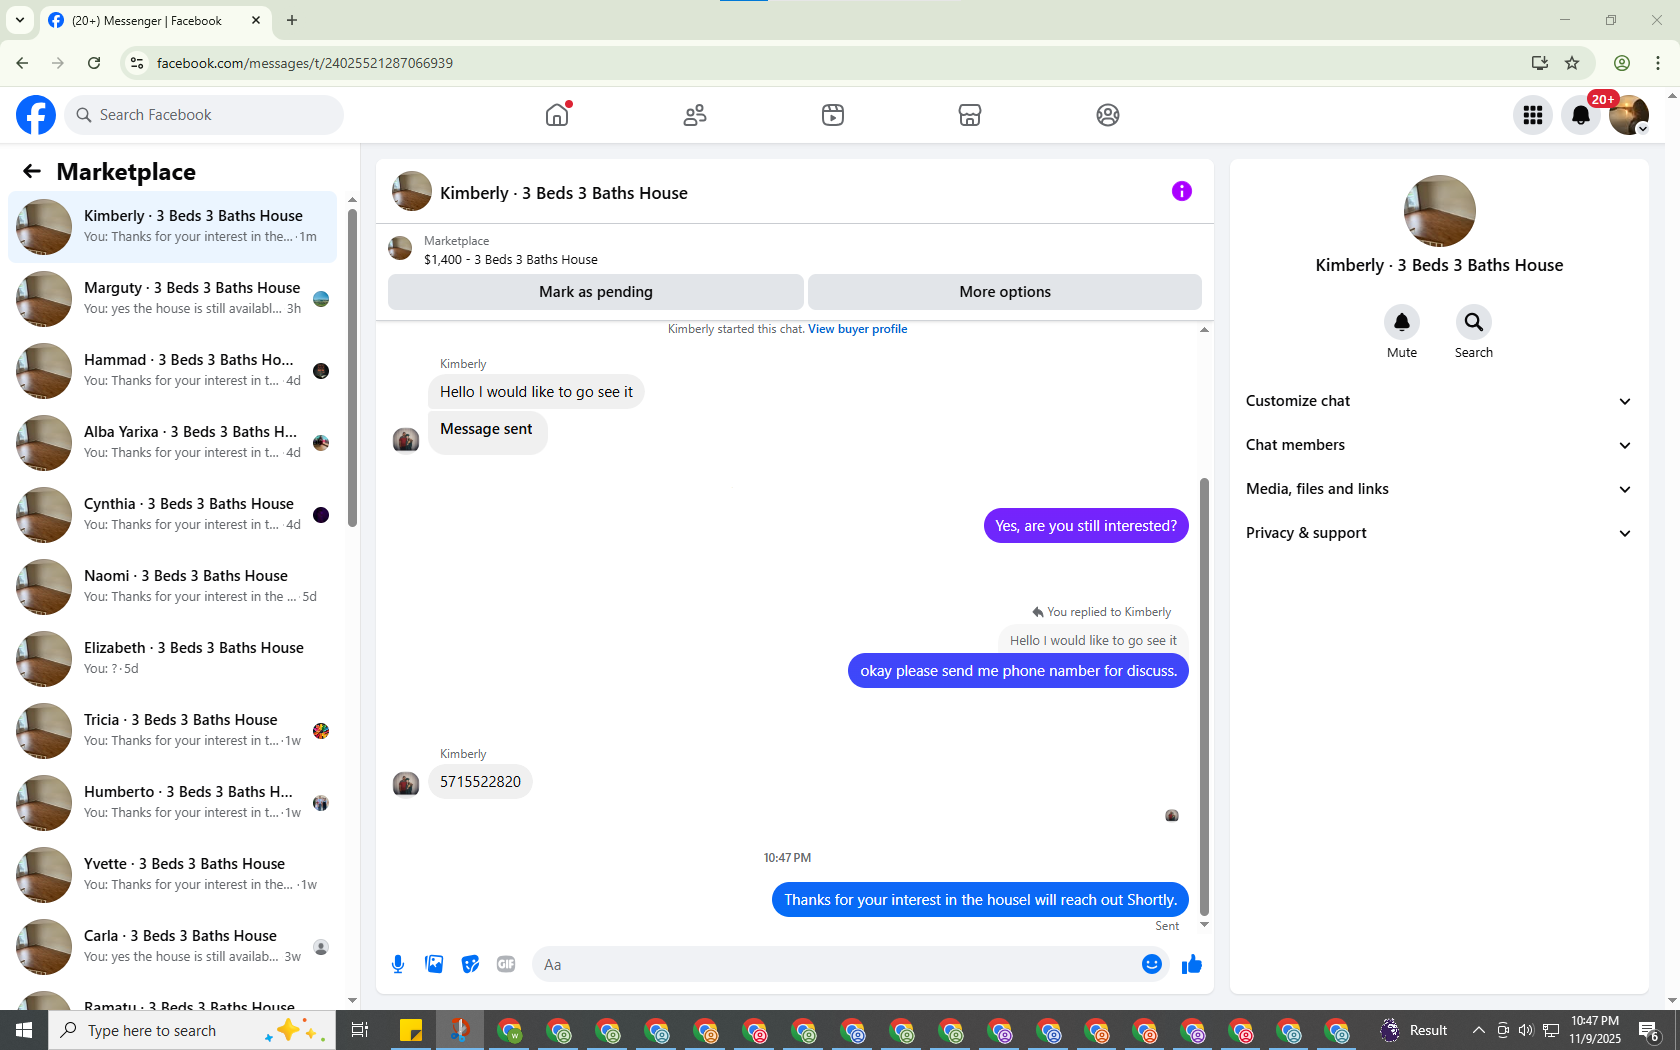Send a voice clip with microphone icon

point(398,964)
